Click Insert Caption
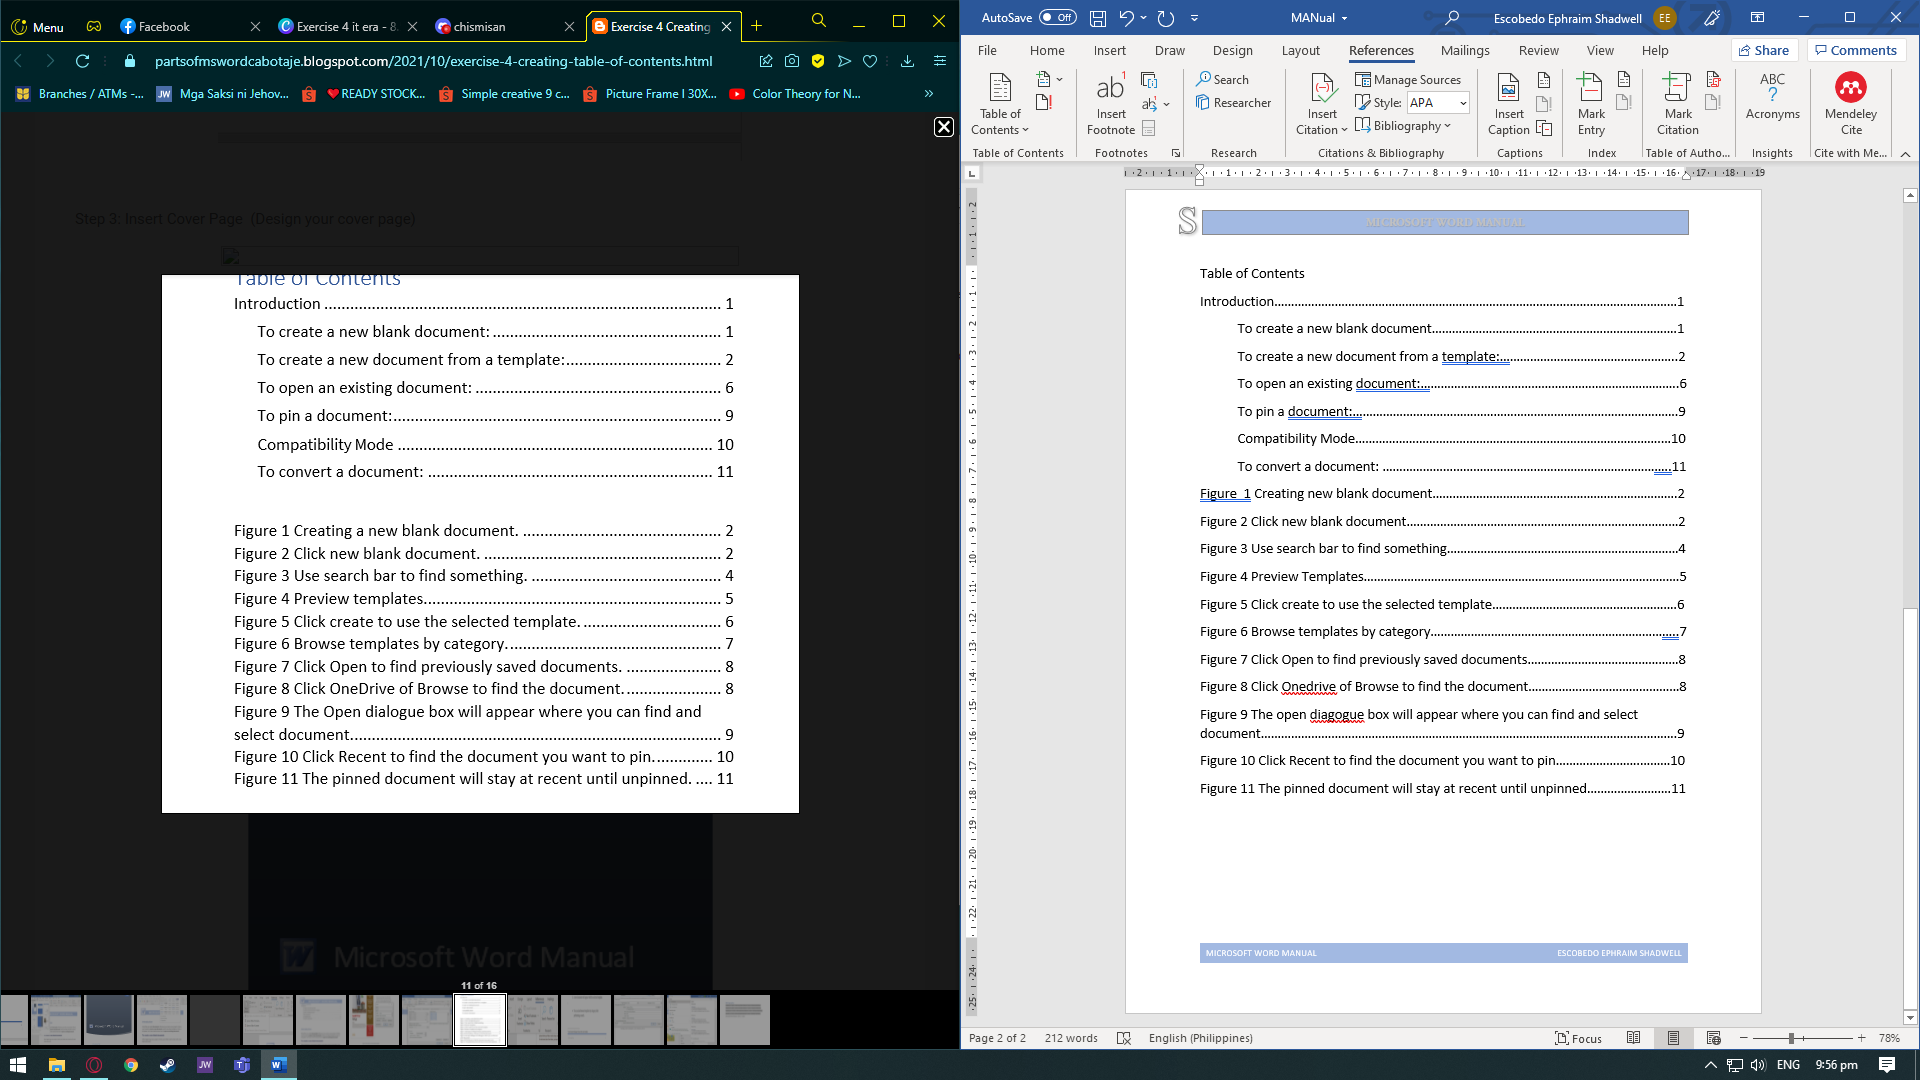Viewport: 1920px width, 1080px height. tap(1509, 104)
